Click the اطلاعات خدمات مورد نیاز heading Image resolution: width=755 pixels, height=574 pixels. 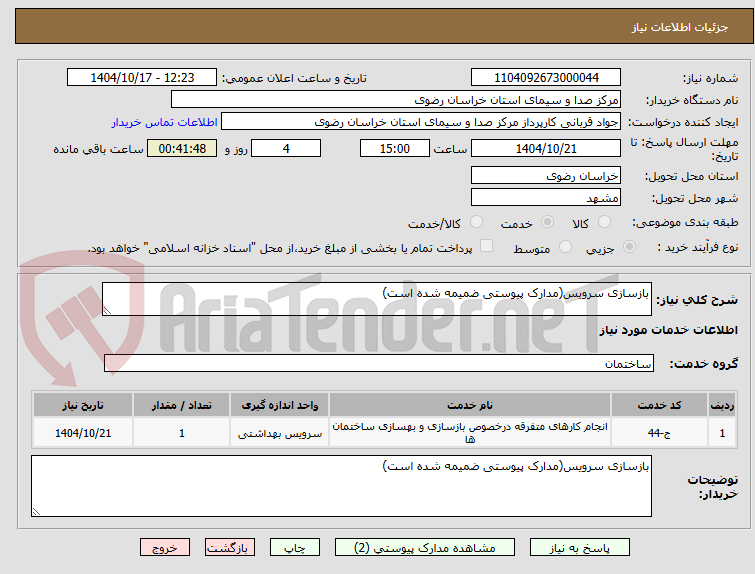coord(668,330)
